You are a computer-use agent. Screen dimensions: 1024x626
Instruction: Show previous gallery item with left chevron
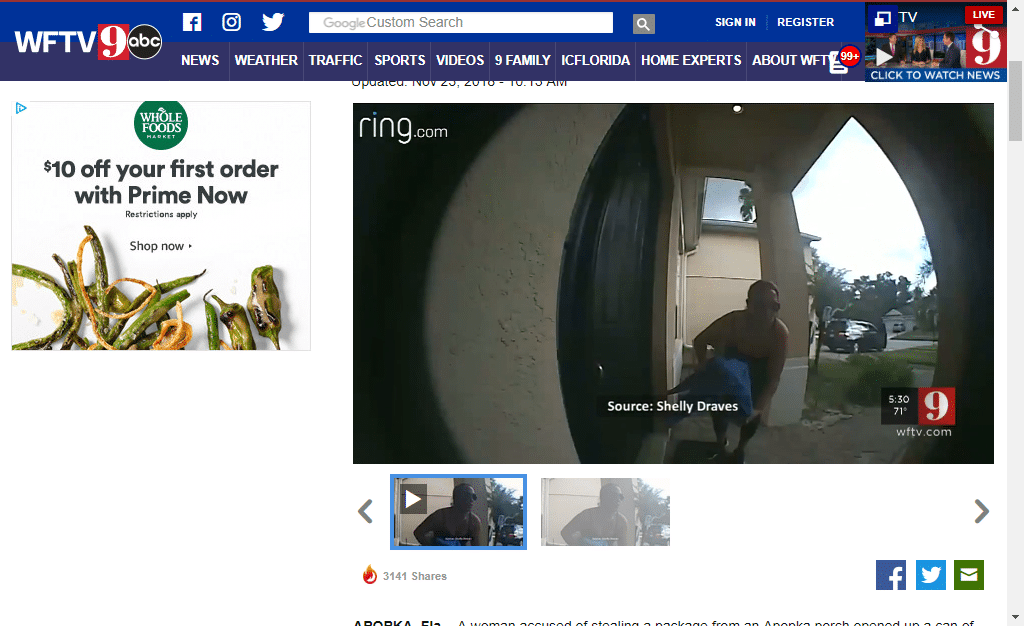[365, 512]
